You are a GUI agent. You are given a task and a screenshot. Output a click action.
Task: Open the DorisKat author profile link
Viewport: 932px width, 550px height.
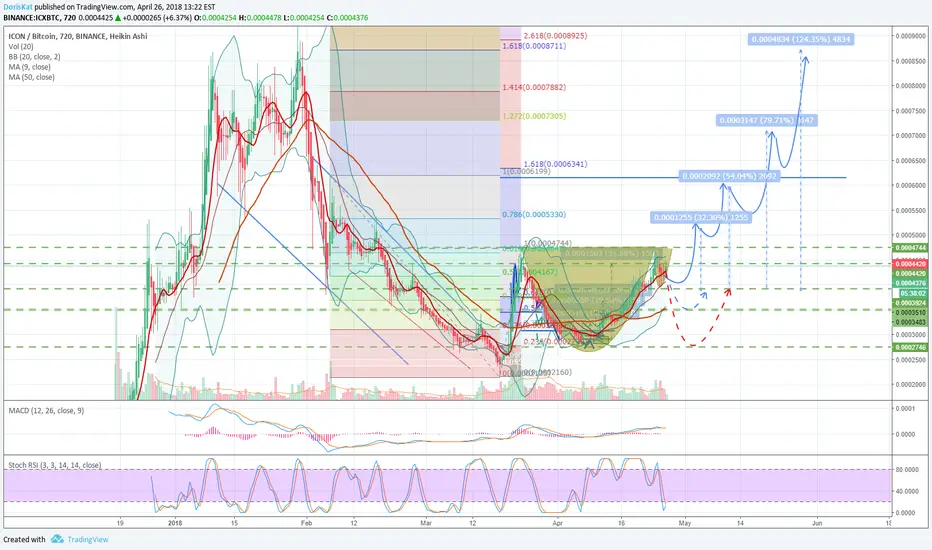point(18,7)
